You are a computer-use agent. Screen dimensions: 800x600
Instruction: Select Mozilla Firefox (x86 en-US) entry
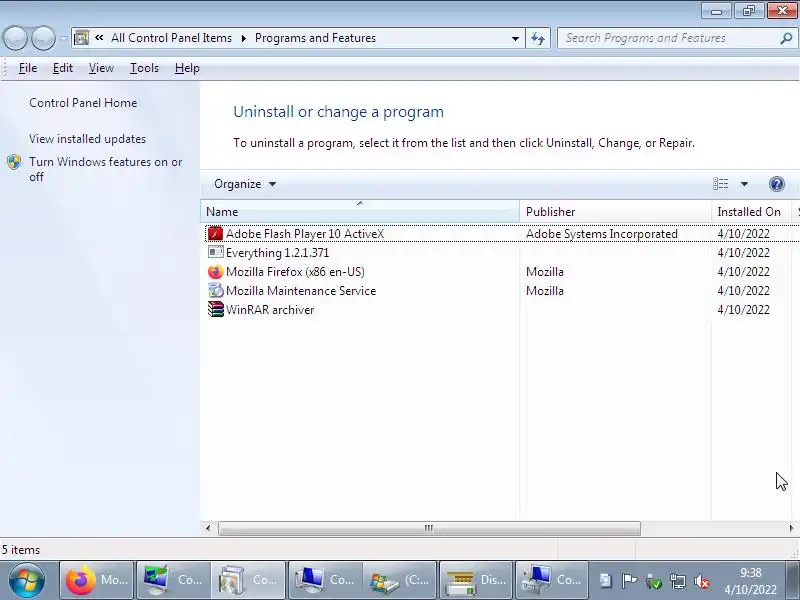coord(295,271)
